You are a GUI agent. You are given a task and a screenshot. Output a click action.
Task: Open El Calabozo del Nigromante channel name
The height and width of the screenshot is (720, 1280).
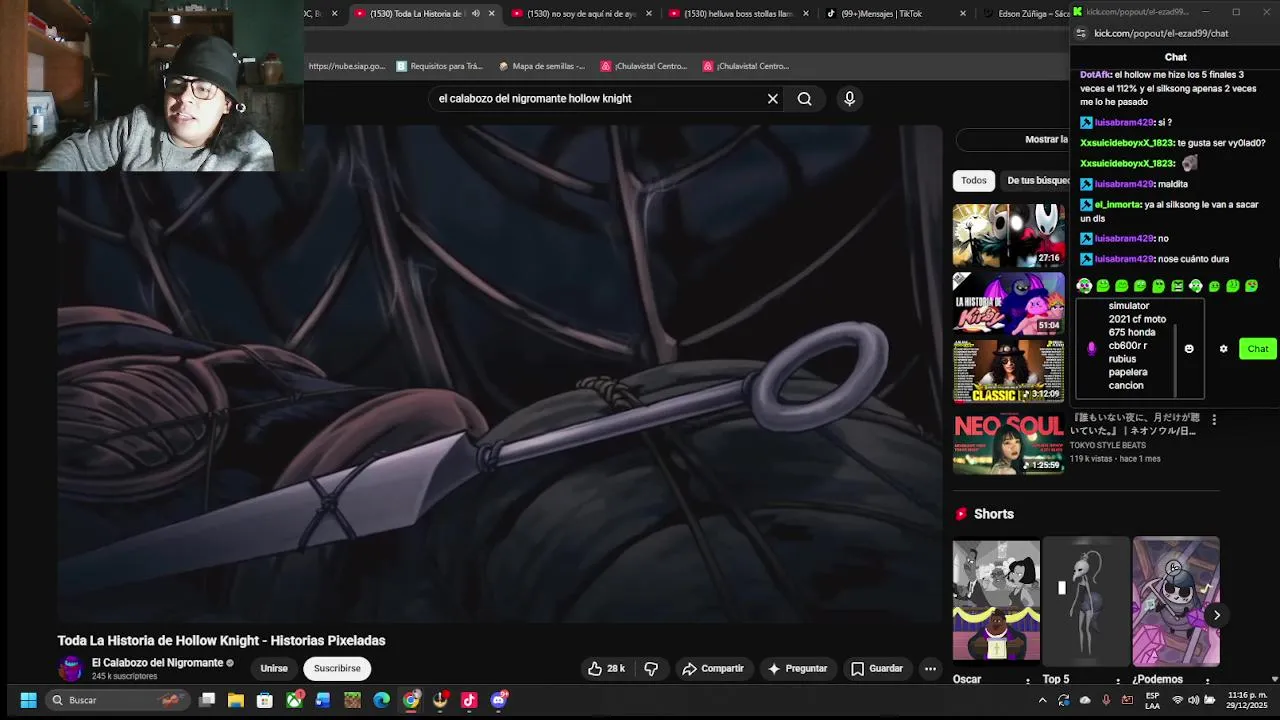157,663
